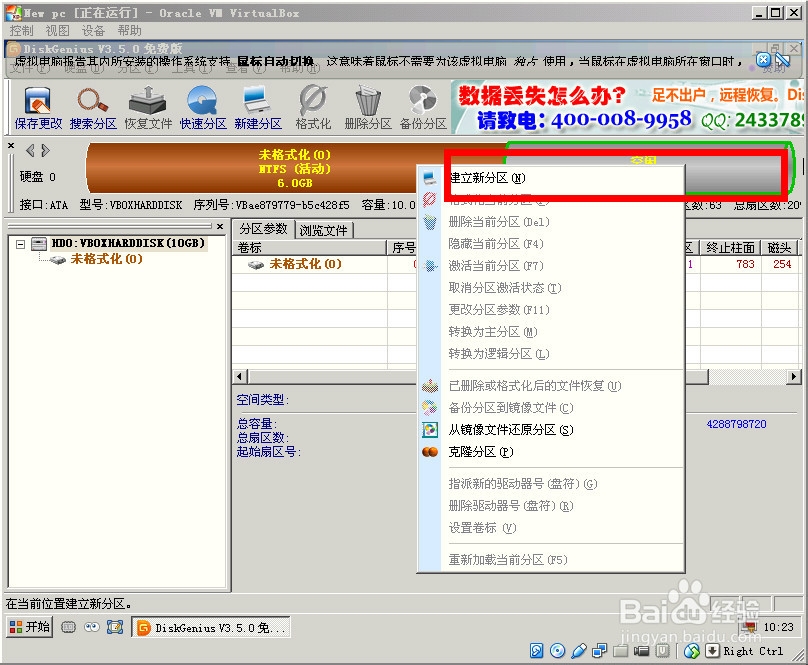Viewport: 808px width, 665px height.
Task: Click the 保存更改 save changes toolbar icon
Action: 38,108
